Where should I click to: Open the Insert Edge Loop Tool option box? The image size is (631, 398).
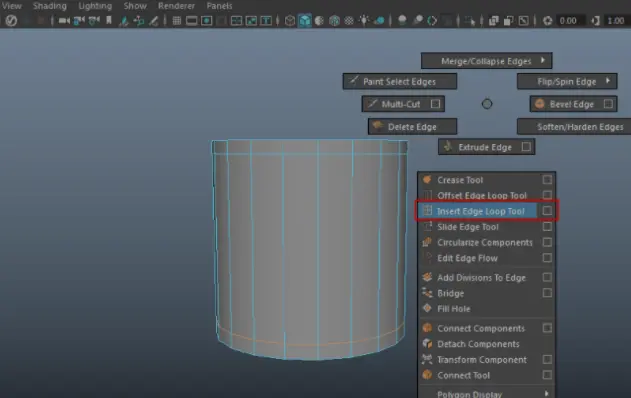click(547, 211)
